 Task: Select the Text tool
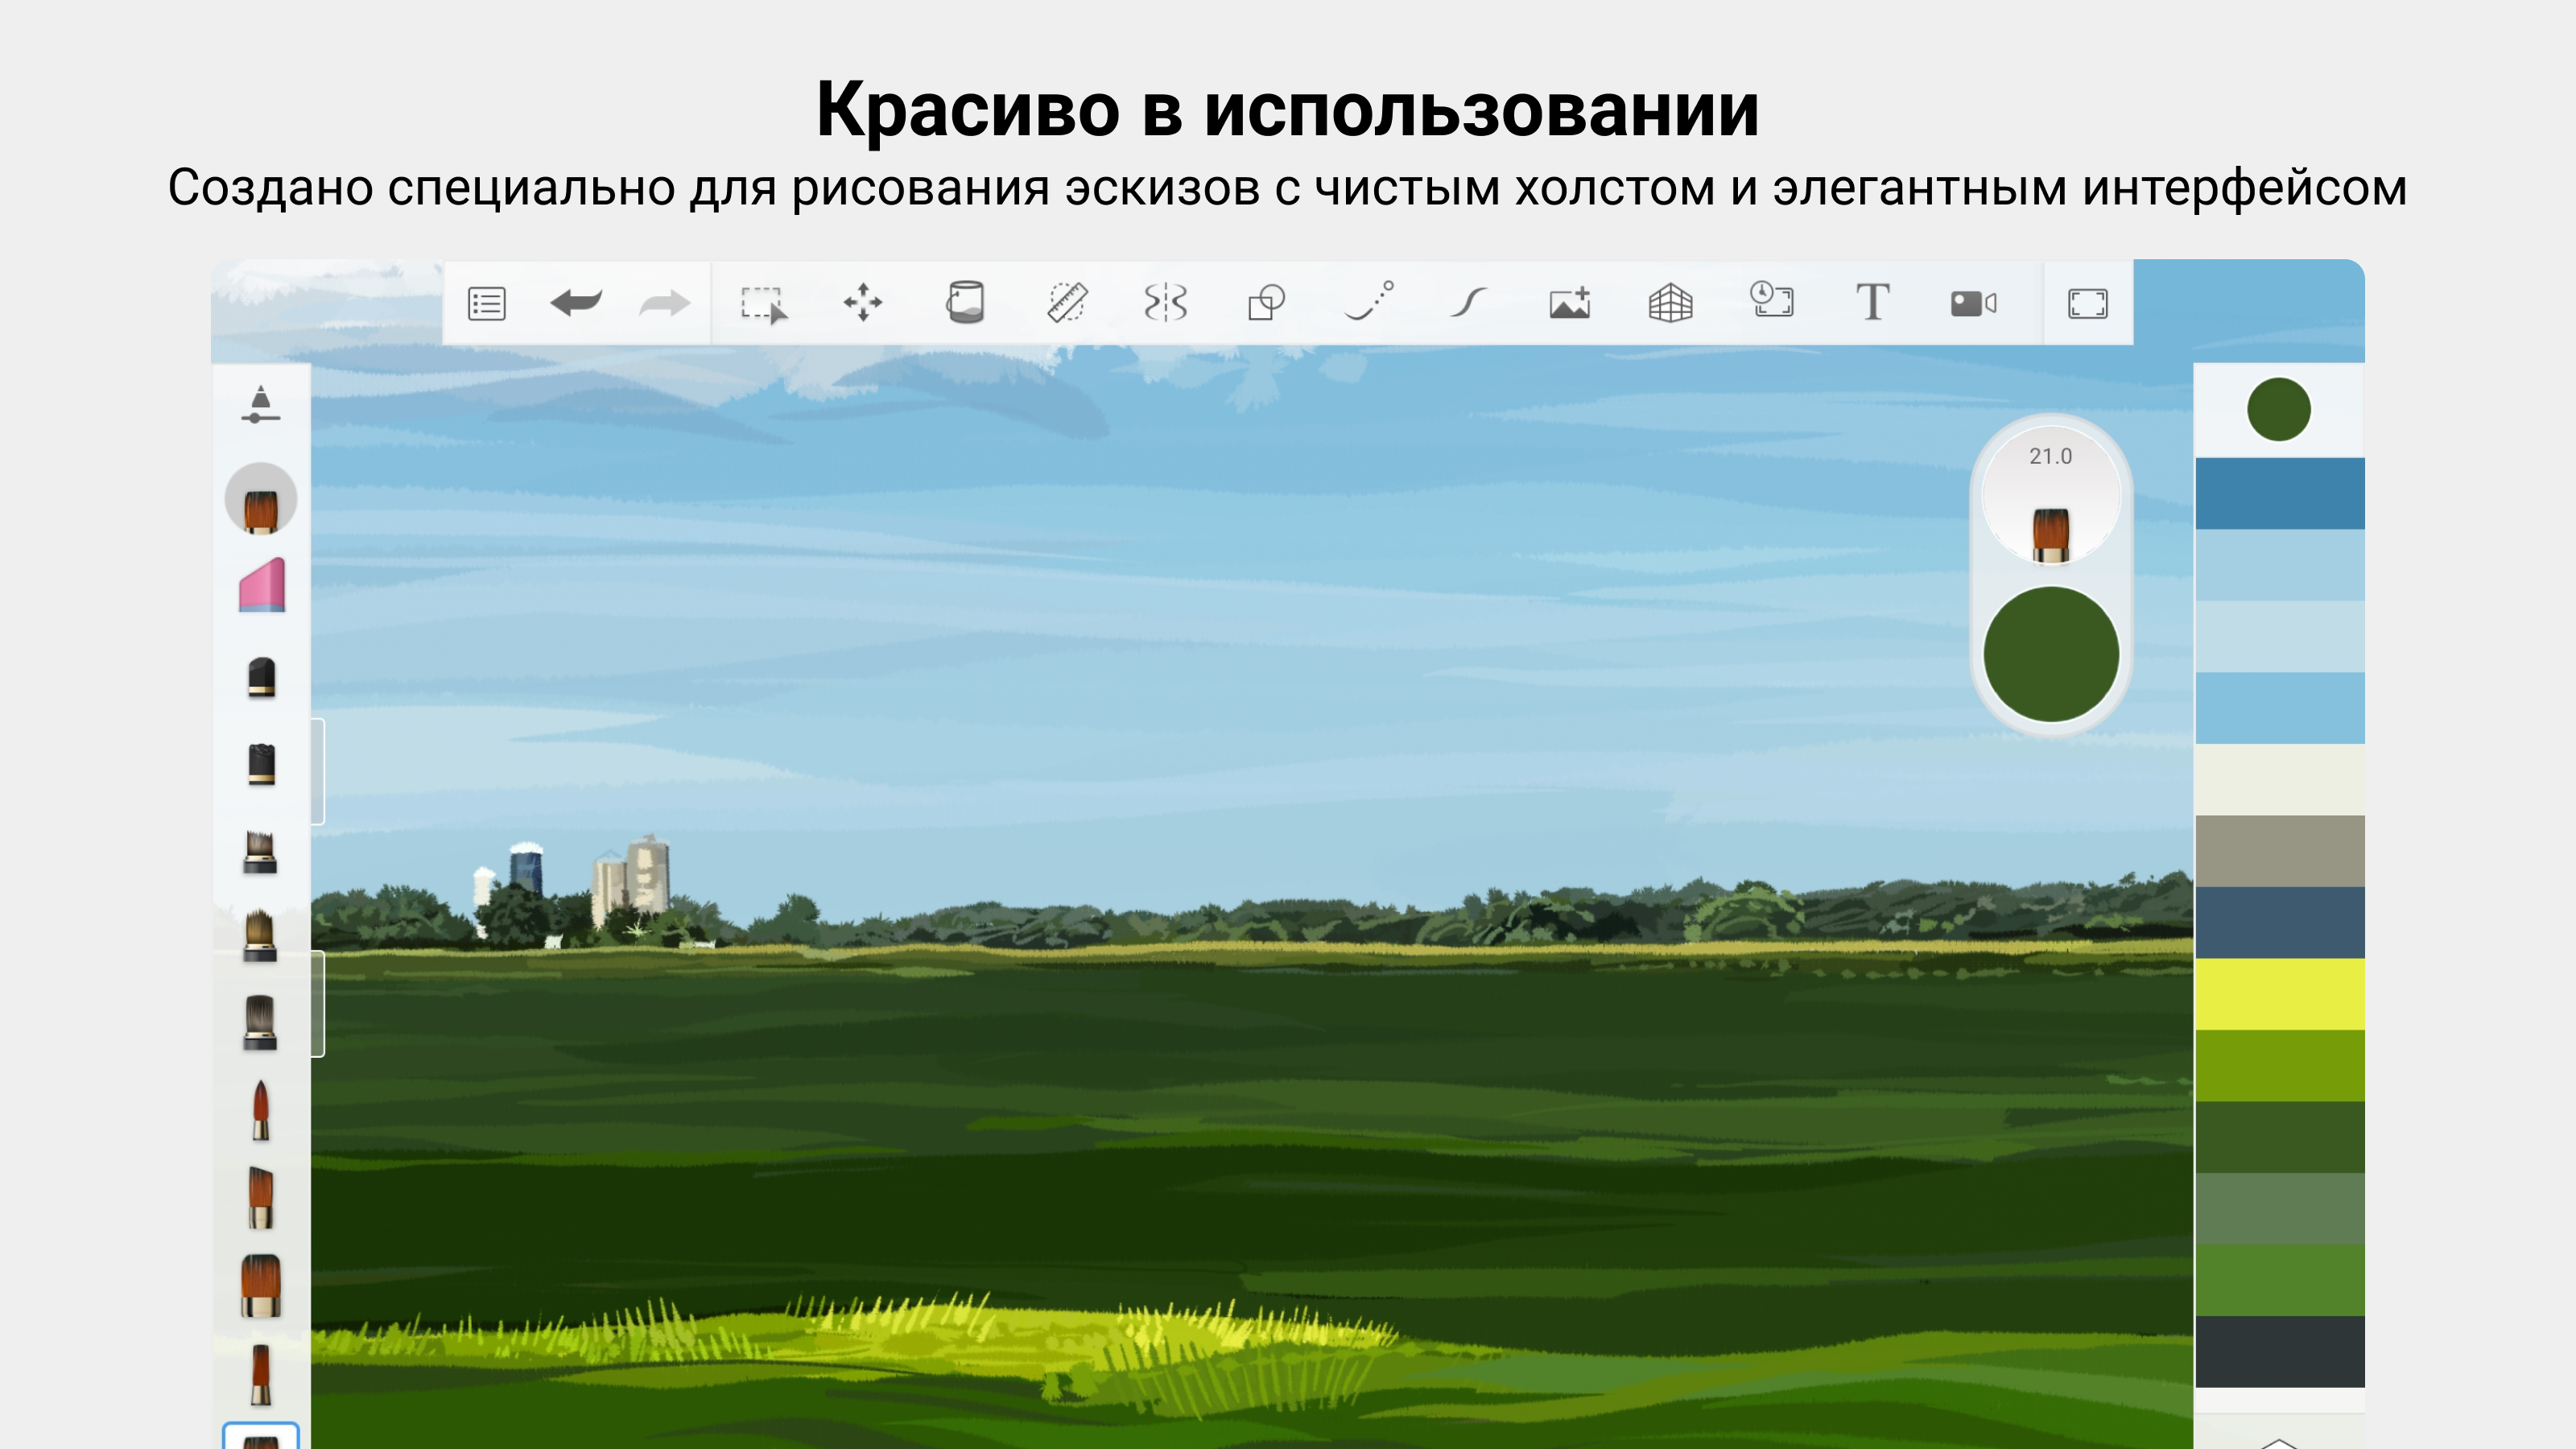coord(1873,302)
